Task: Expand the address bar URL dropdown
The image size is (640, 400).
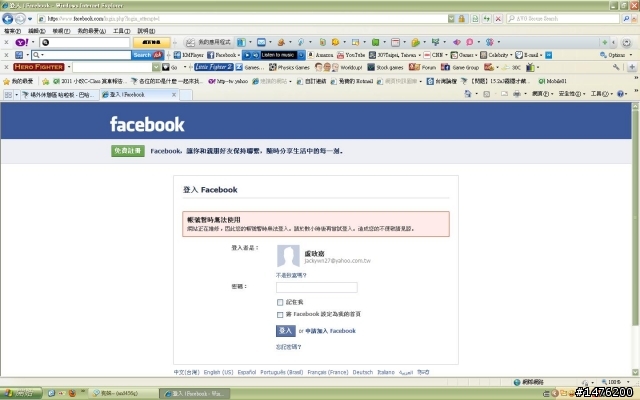Action: click(451, 18)
